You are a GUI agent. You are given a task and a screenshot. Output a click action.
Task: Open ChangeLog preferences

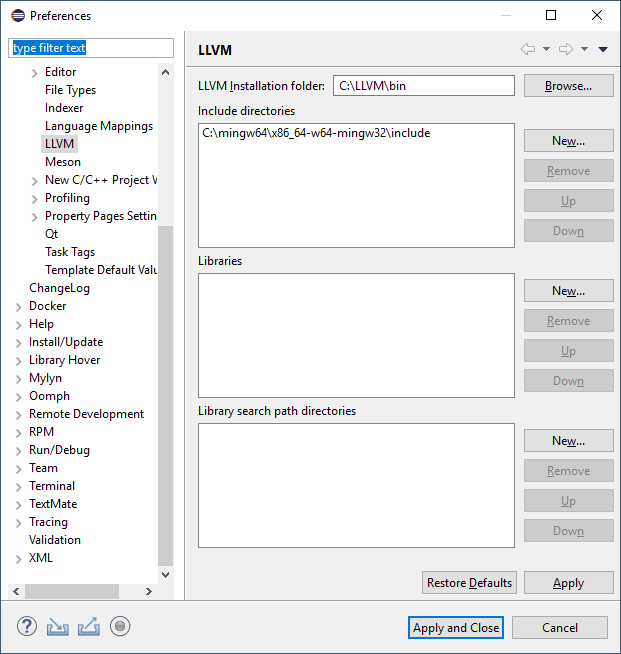[59, 288]
